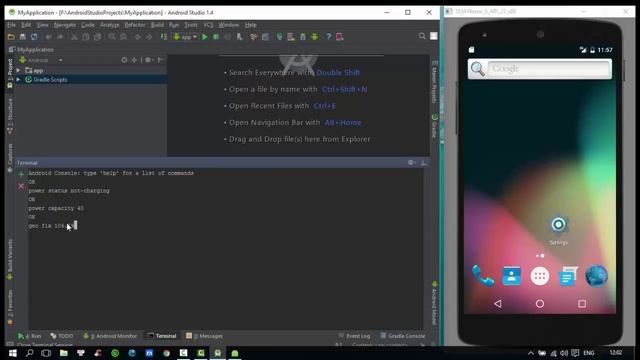Hide the Terminal panel with its arrow icon
This screenshot has height=360, width=640.
pos(424,162)
